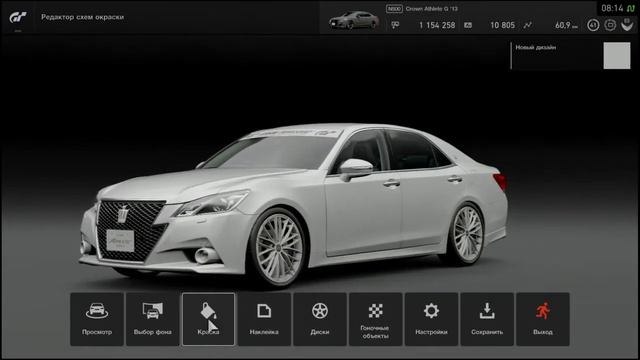Click the distance graph icon beside 60.9
The image size is (640, 360).
527,25
